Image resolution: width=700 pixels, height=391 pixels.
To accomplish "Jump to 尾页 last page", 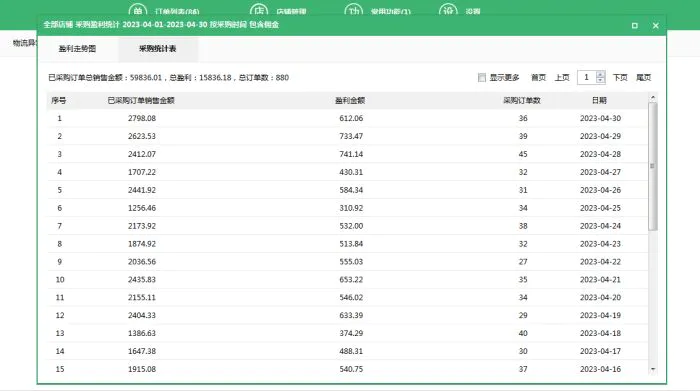I will pyautogui.click(x=644, y=78).
